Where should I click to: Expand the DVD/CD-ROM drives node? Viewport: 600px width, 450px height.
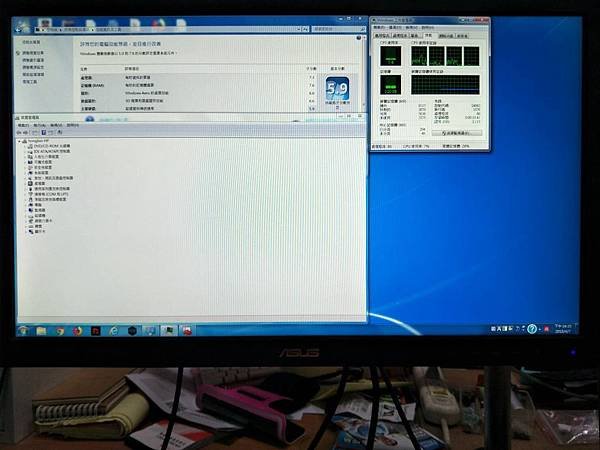click(25, 146)
